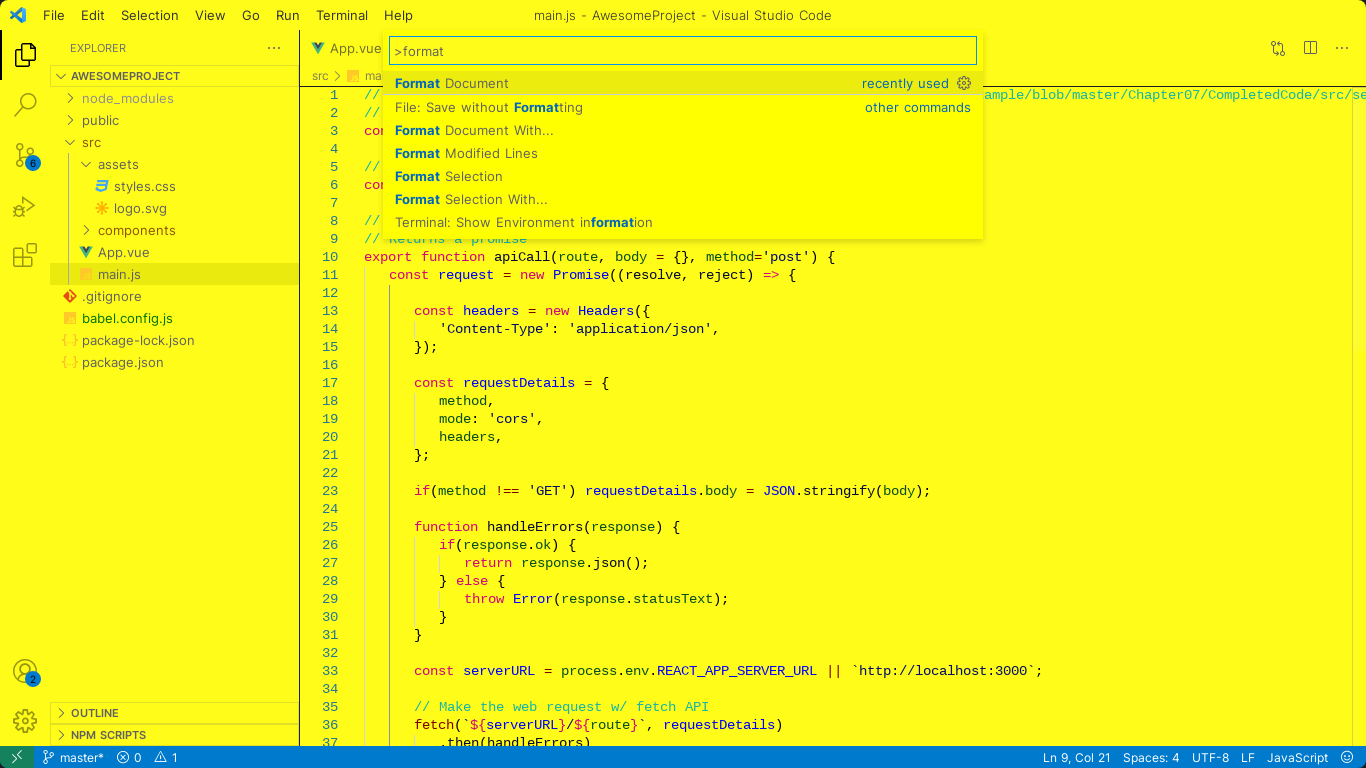1366x768 pixels.
Task: Click the master* branch in status bar
Action: tap(73, 757)
